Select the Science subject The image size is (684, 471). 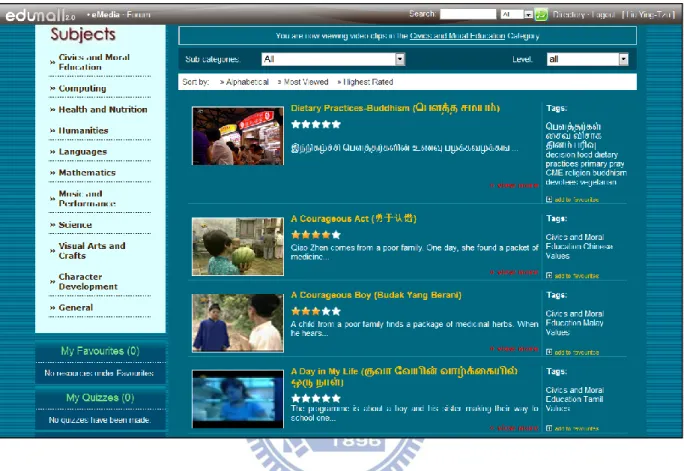(75, 225)
